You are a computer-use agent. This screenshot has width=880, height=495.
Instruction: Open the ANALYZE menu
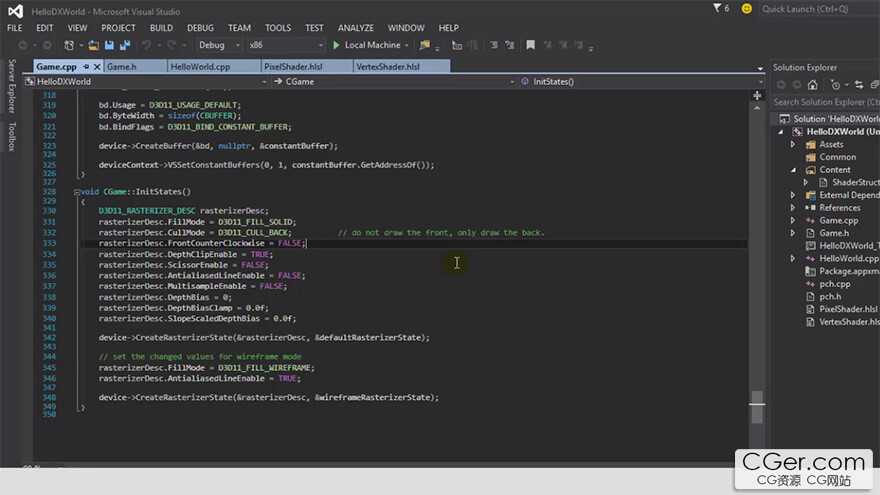click(x=355, y=28)
